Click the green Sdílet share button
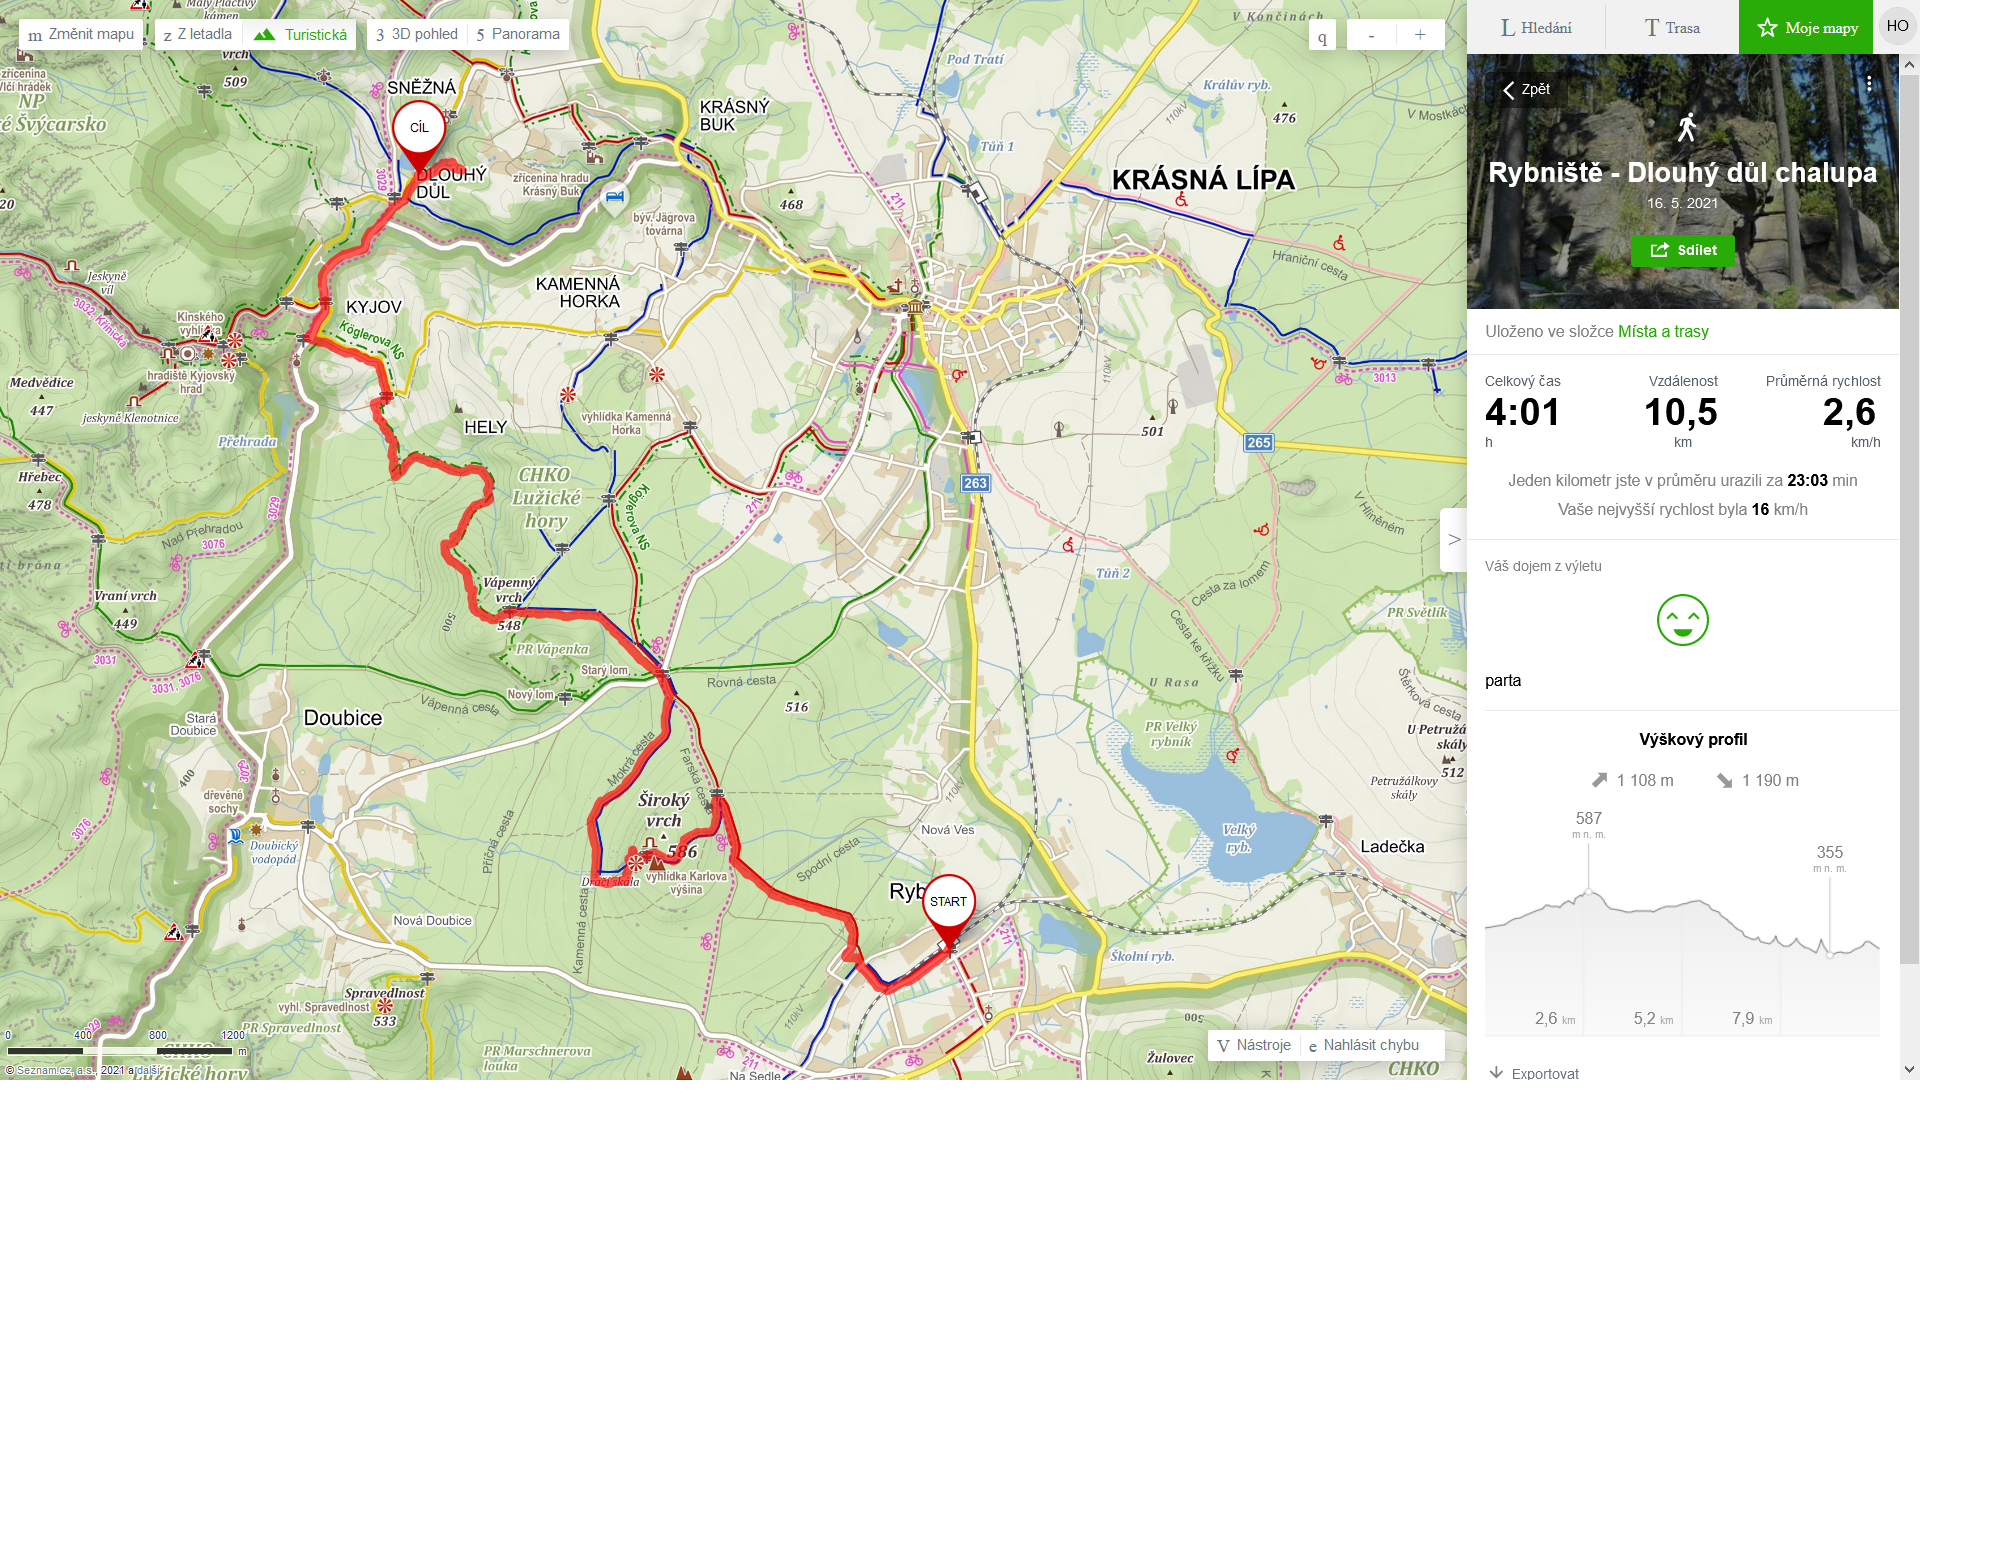The image size is (2004, 1548). coord(1682,250)
